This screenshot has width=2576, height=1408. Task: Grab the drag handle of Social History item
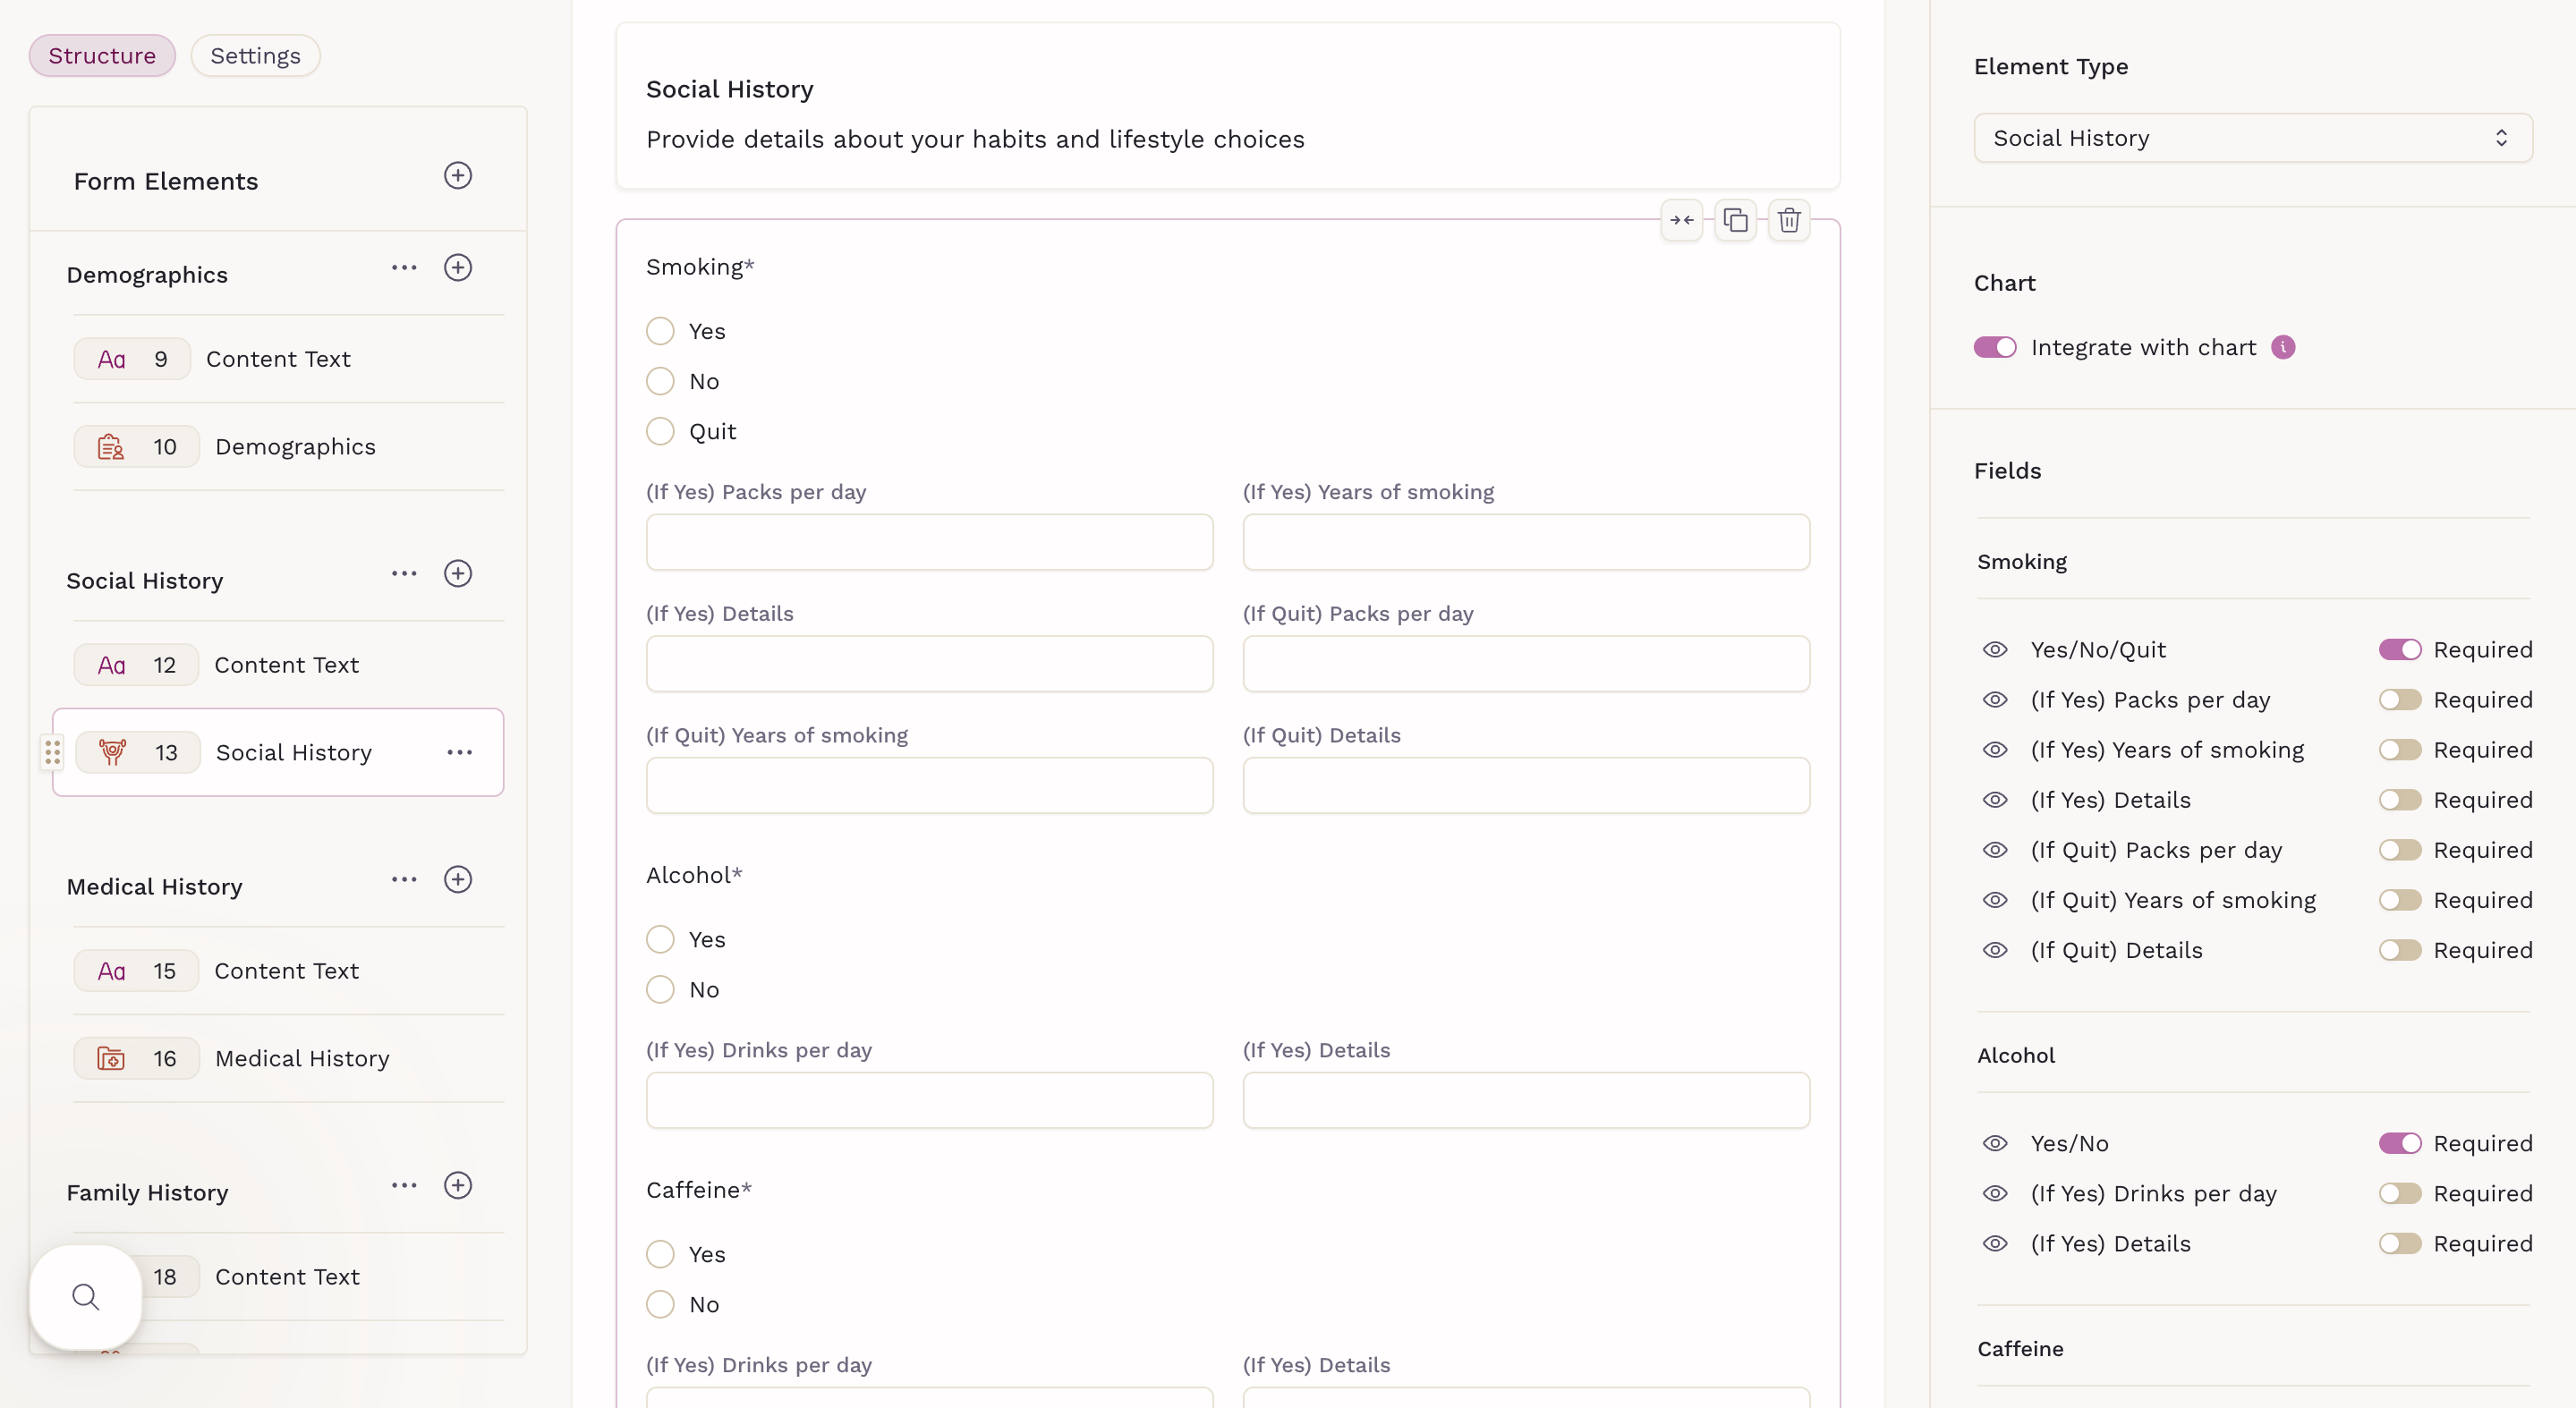click(52, 752)
